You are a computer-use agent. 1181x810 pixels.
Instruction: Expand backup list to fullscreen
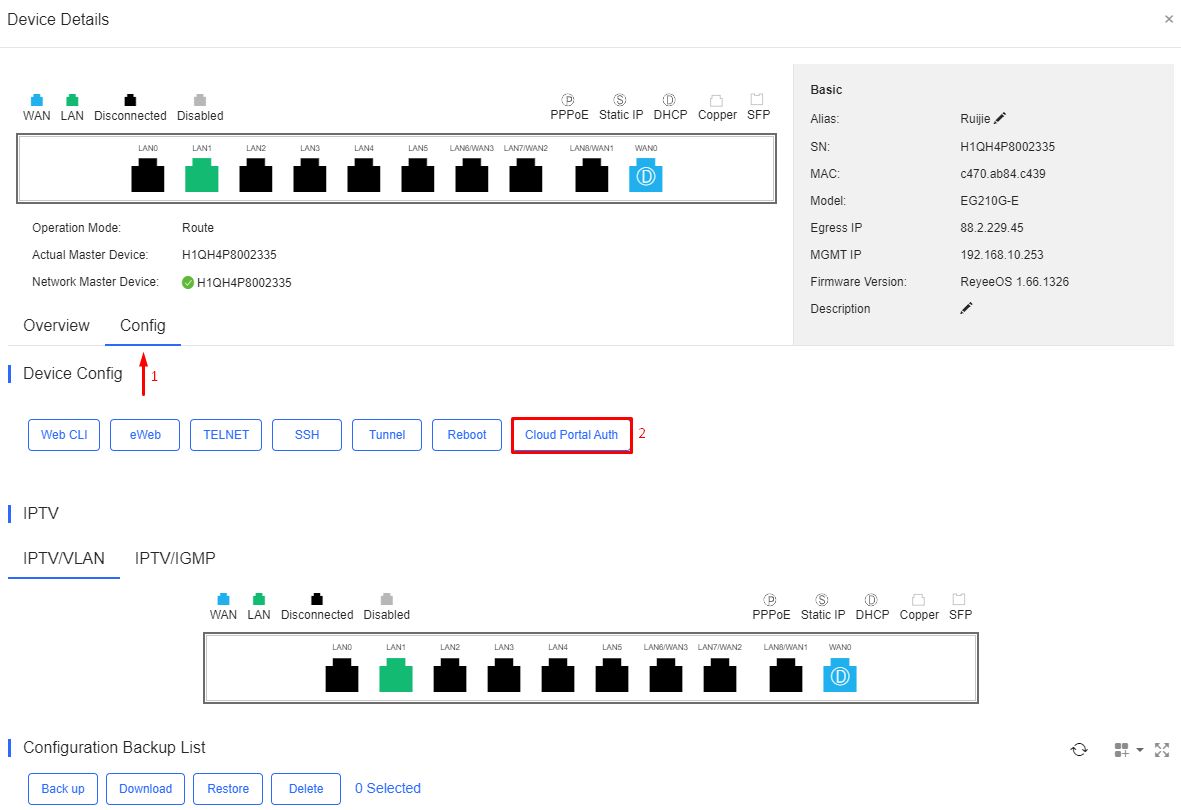coord(1162,750)
